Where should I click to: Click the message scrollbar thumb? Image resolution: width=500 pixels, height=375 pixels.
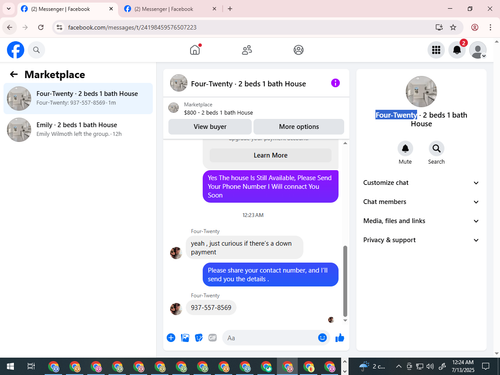(345, 281)
